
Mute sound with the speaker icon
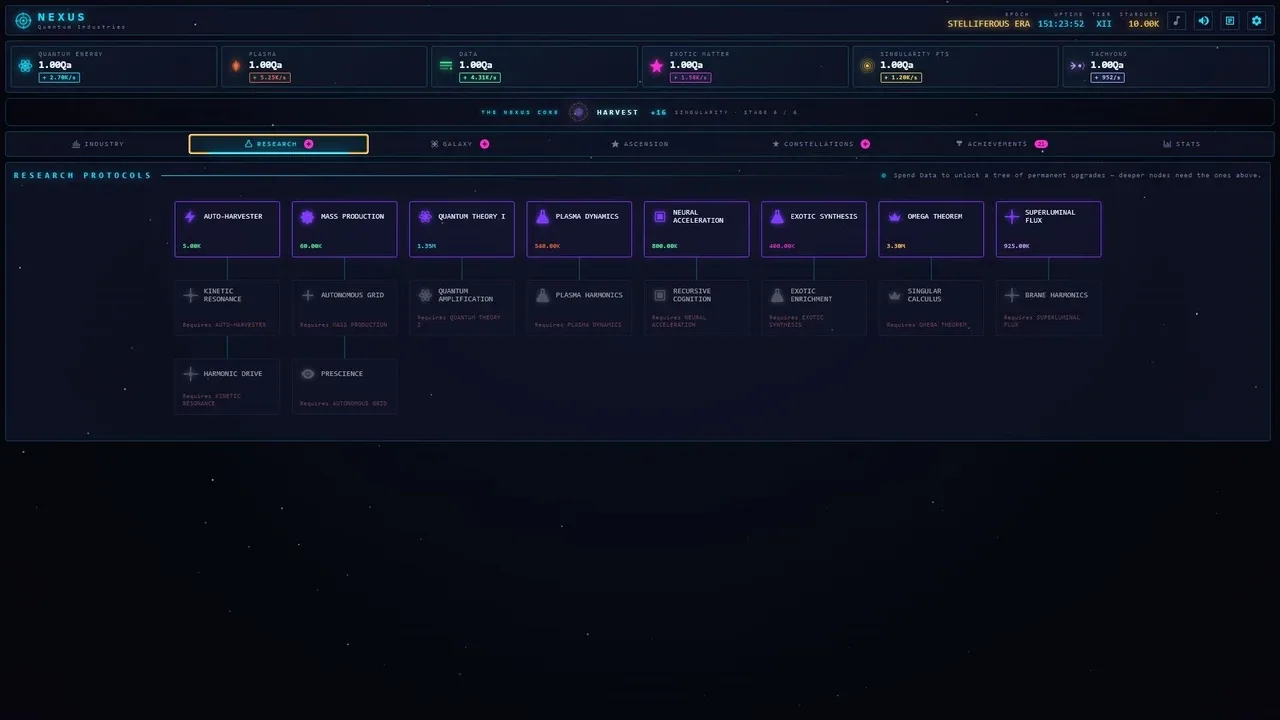(x=1203, y=20)
